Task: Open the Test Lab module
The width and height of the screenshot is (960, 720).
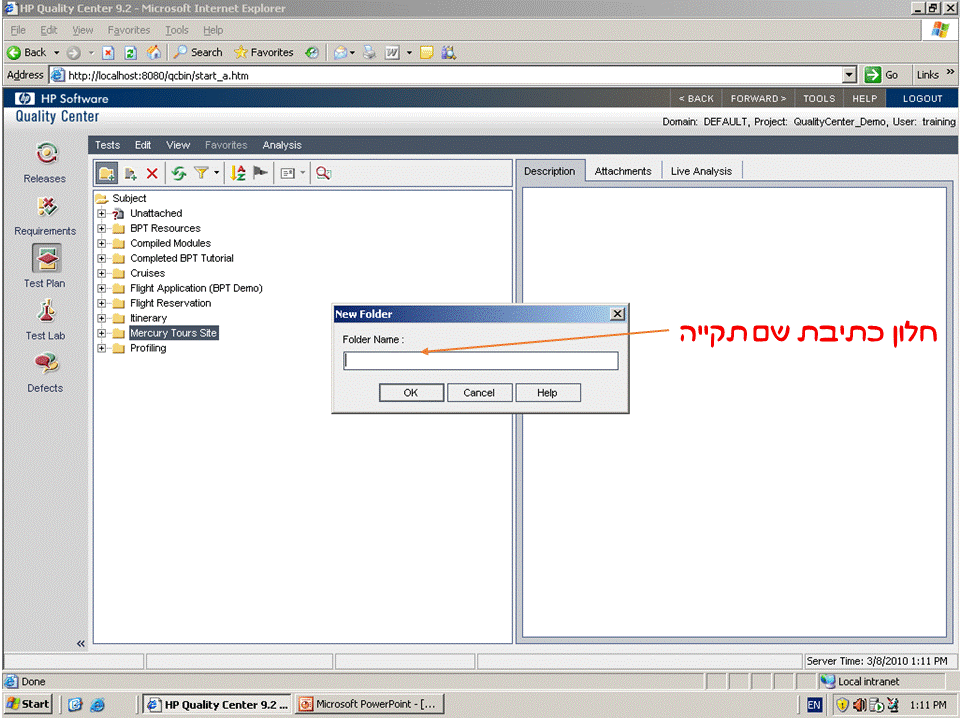Action: tap(45, 320)
